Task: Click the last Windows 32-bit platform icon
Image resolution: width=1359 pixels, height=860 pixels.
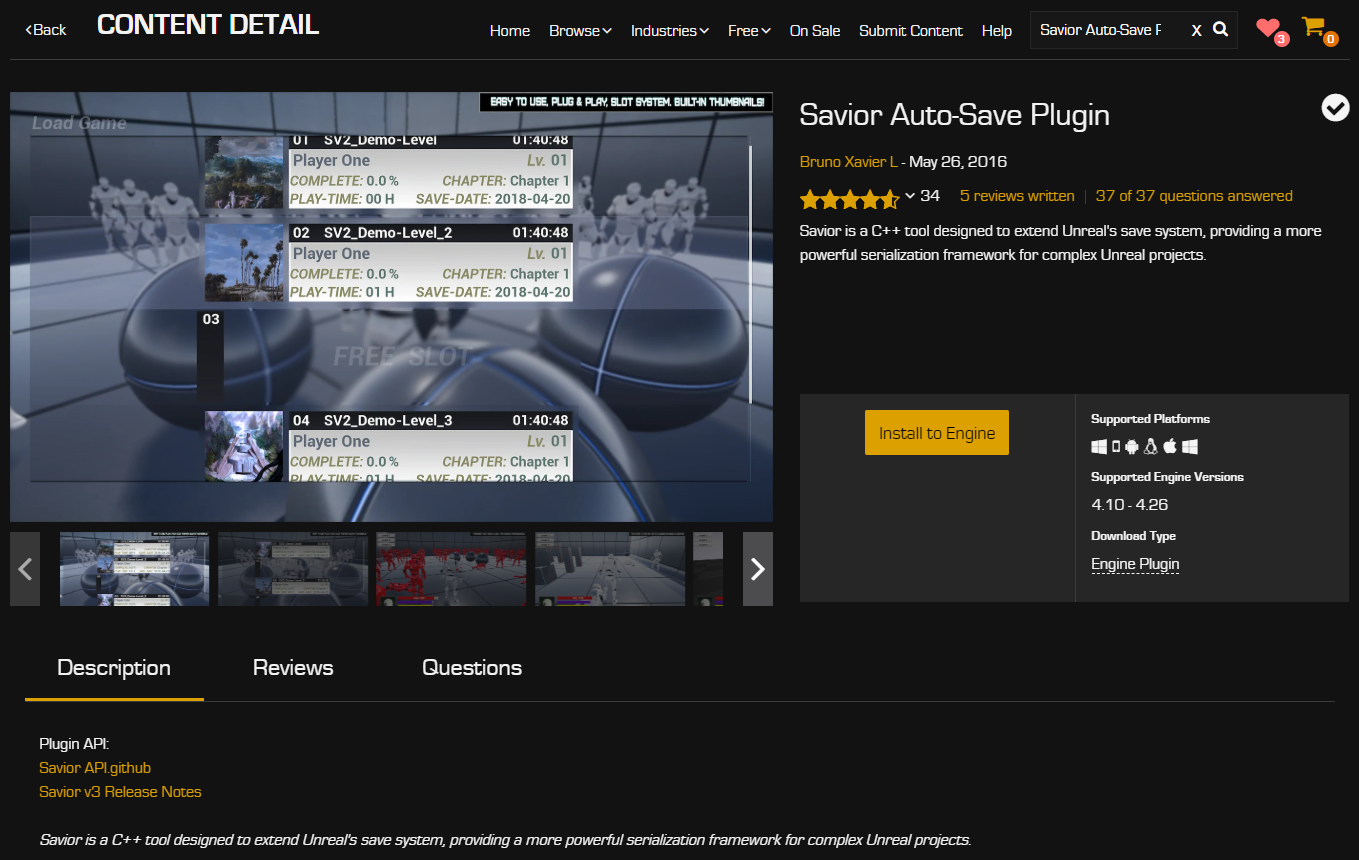Action: (x=1189, y=447)
